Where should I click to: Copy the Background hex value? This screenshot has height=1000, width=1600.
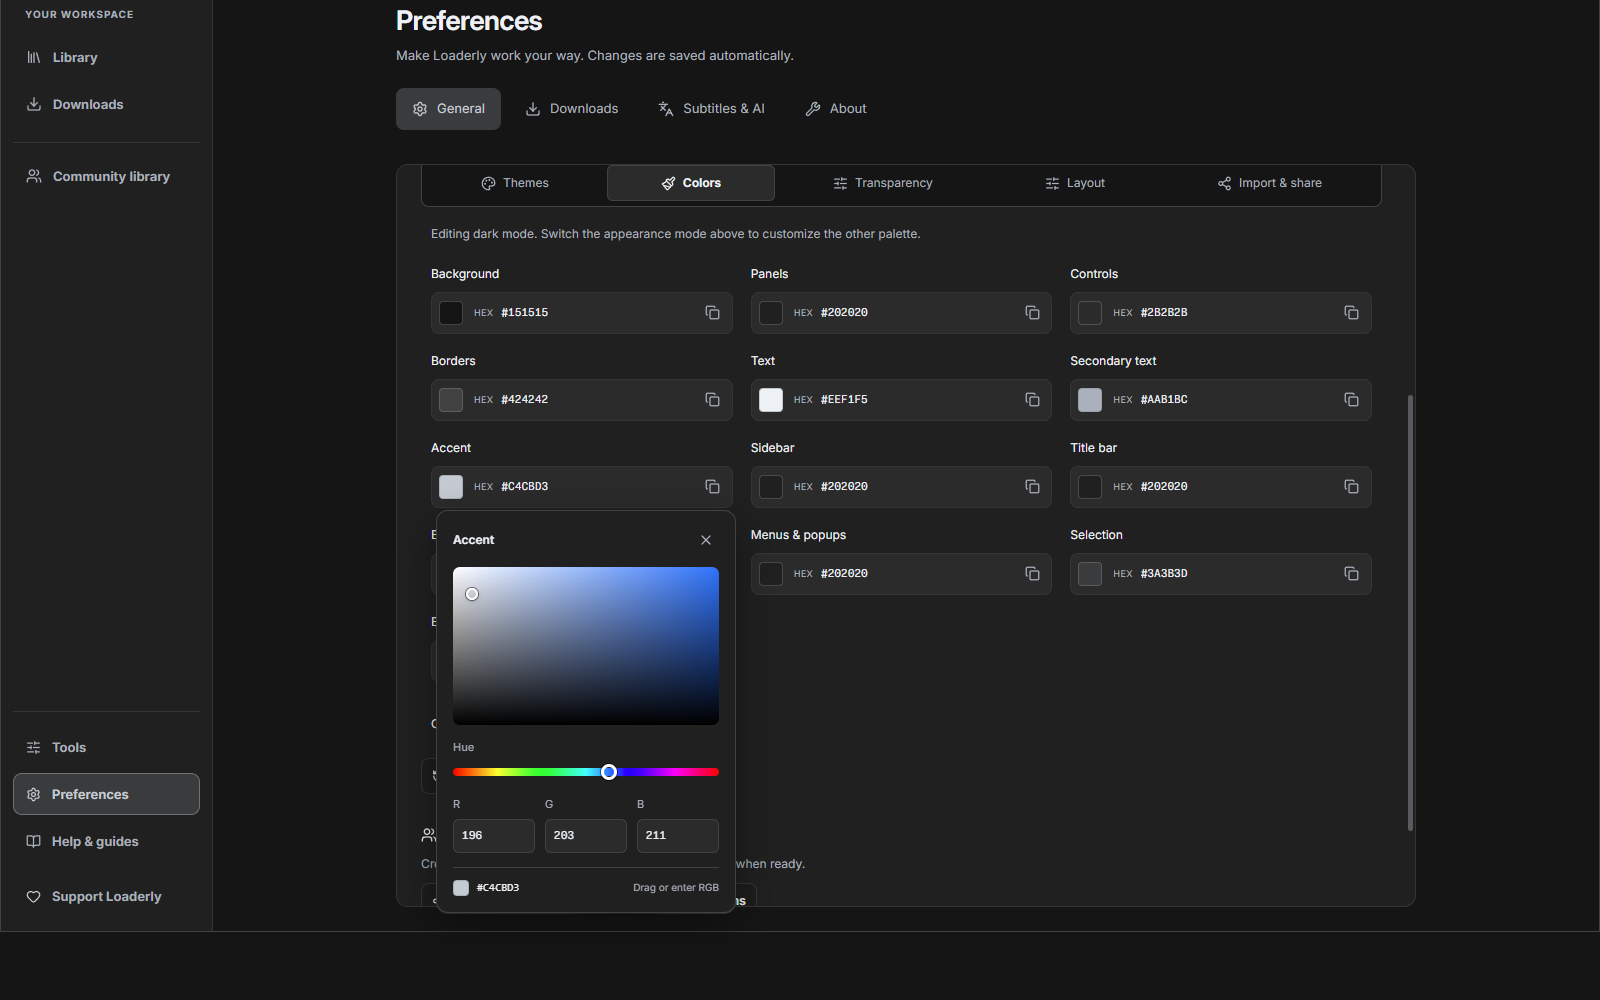pyautogui.click(x=712, y=313)
